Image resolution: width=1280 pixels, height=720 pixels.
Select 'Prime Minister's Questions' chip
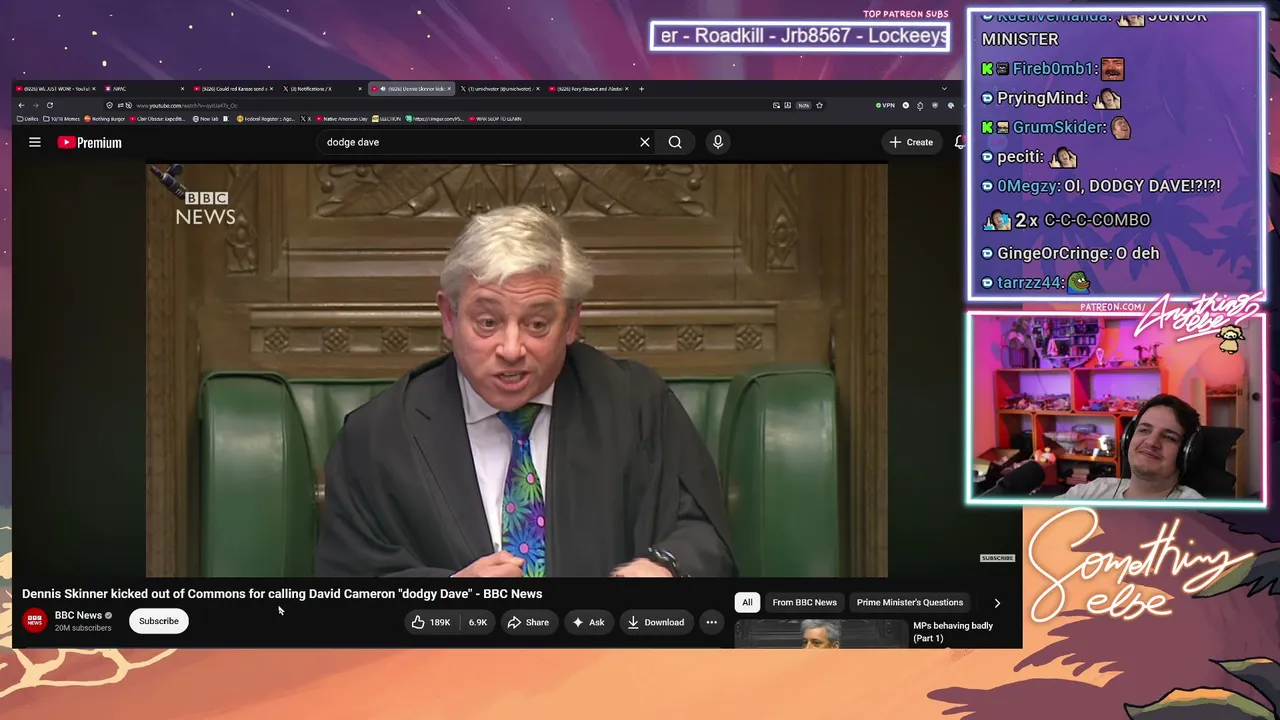click(x=910, y=602)
